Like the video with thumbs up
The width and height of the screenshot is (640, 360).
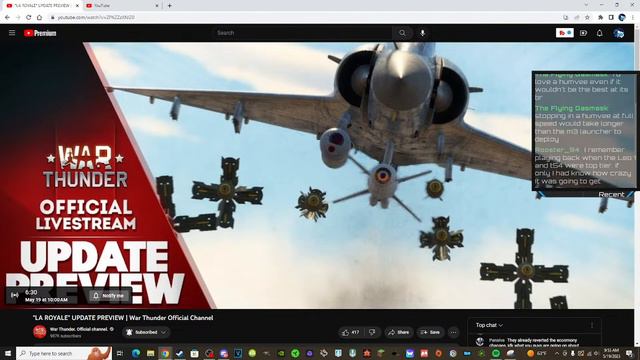[350, 332]
